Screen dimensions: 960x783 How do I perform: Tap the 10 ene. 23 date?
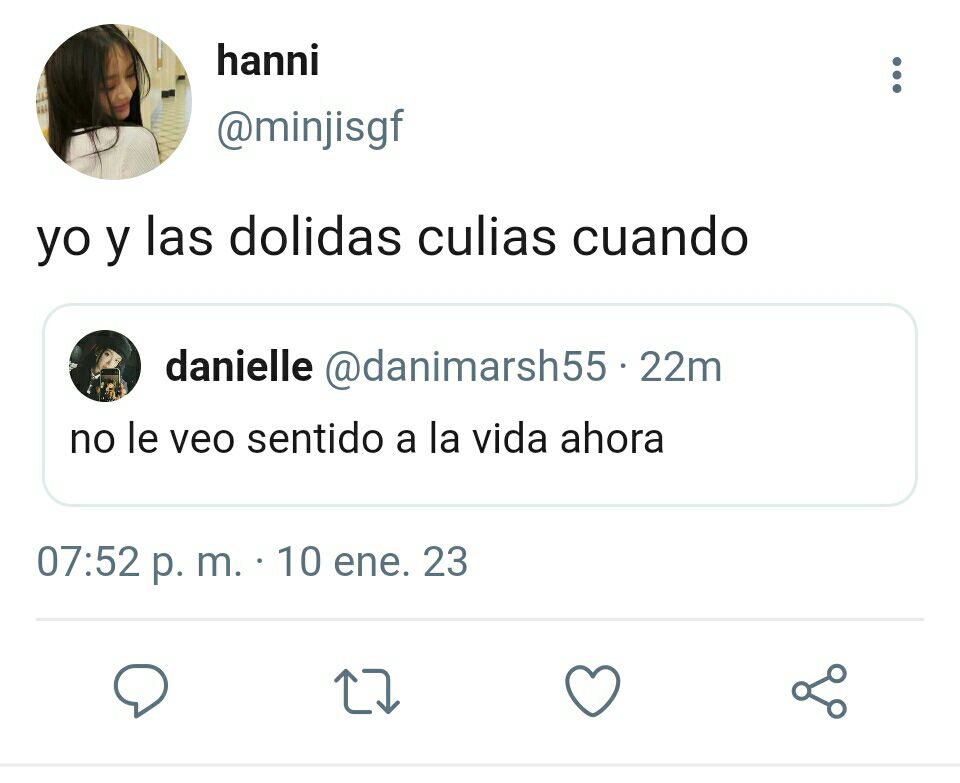(x=372, y=562)
